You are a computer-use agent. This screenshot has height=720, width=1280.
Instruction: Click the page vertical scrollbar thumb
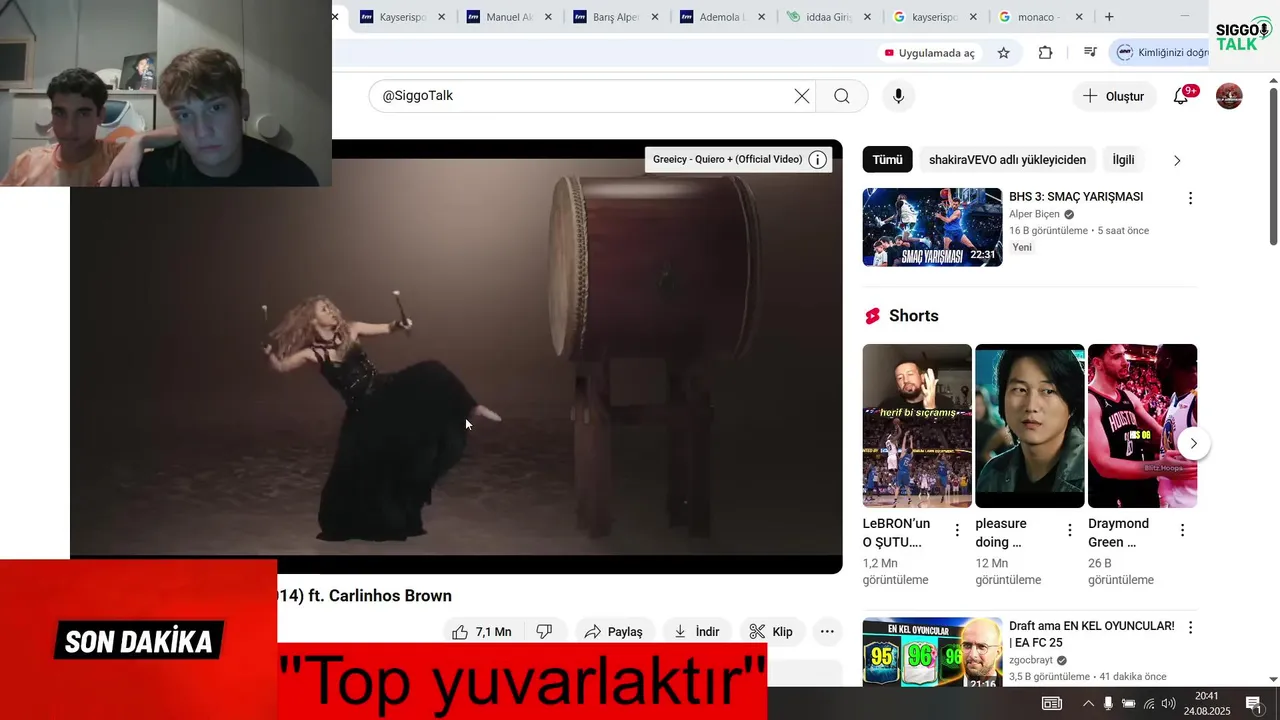point(1273,167)
